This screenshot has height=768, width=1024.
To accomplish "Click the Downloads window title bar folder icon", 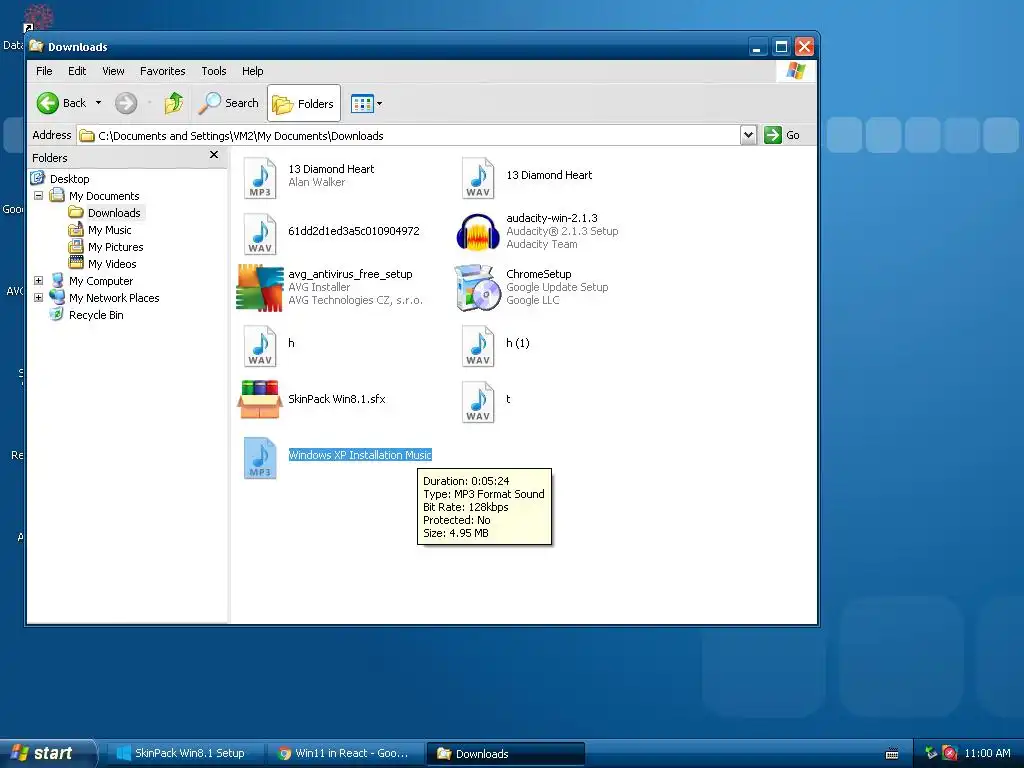I will tap(36, 46).
